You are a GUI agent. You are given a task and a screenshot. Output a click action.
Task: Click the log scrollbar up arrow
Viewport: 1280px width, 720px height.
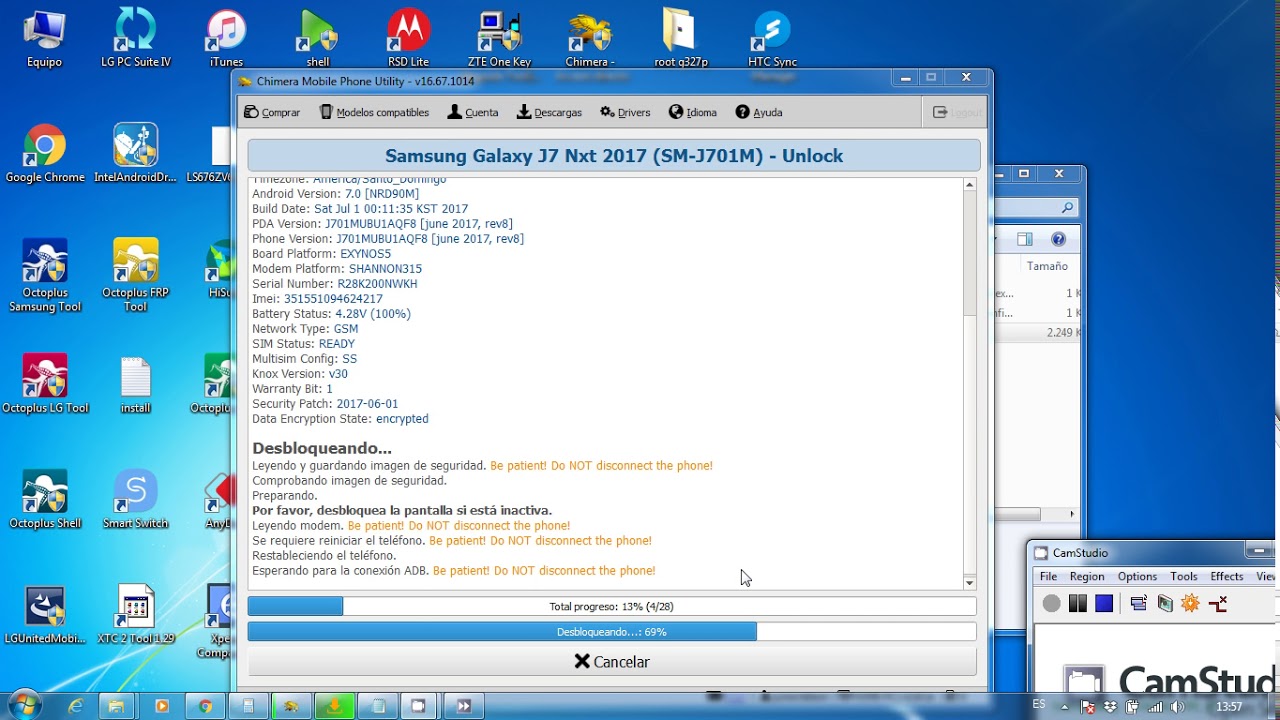click(x=969, y=185)
